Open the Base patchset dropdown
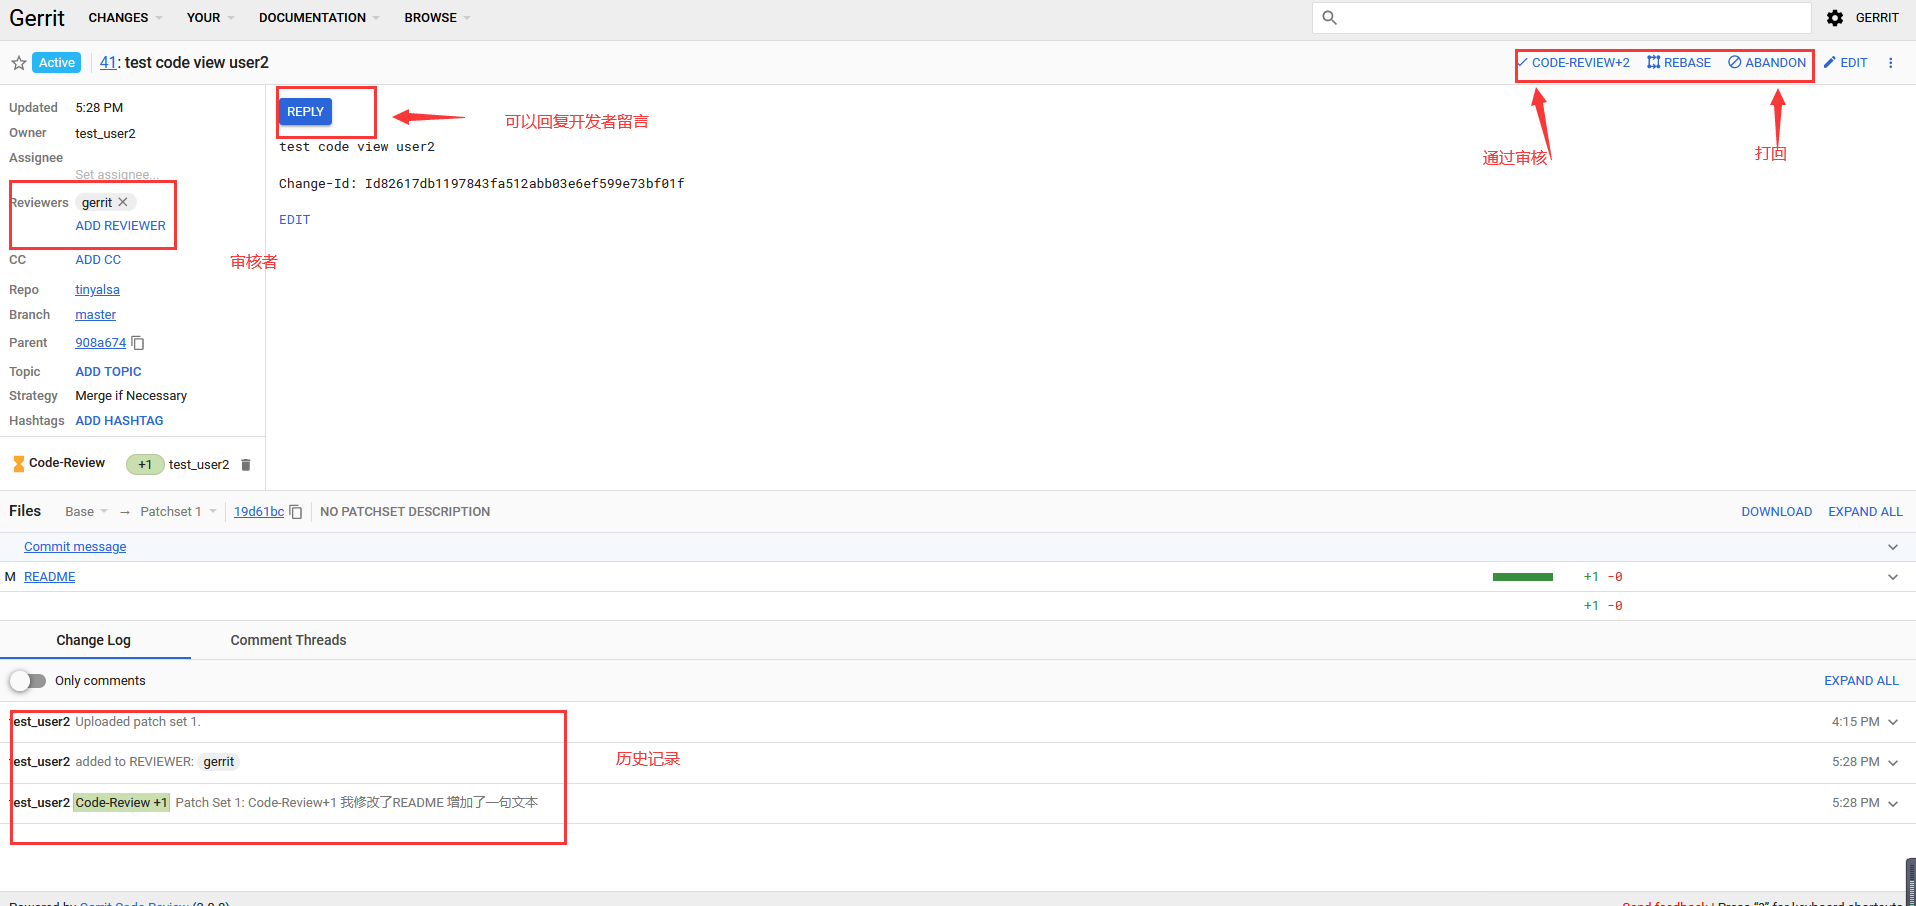The image size is (1916, 906). click(86, 512)
